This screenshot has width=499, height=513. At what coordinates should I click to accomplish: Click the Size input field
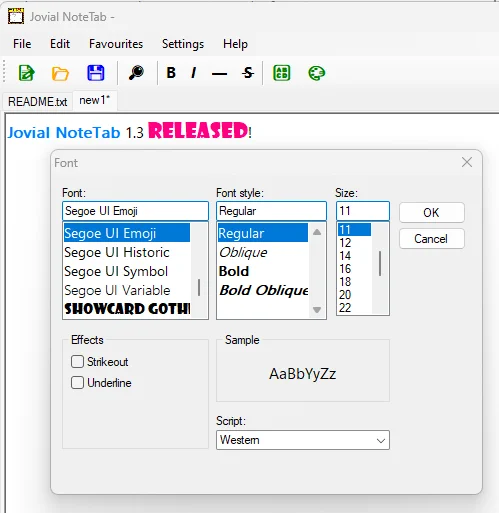363,211
